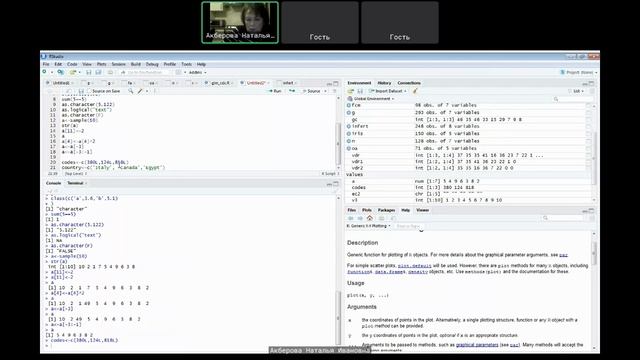The width and height of the screenshot is (640, 360).
Task: Expand the iris data frame entry
Action: pyautogui.click(x=349, y=133)
